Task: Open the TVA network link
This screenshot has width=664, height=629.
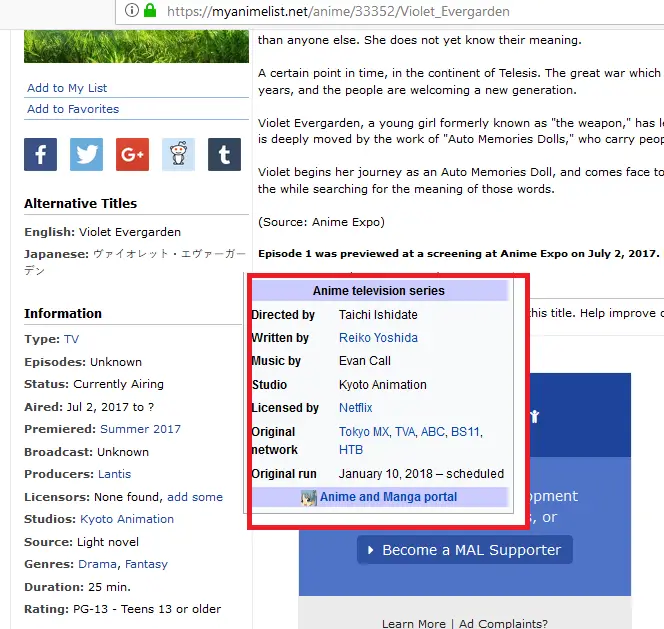Action: point(405,432)
